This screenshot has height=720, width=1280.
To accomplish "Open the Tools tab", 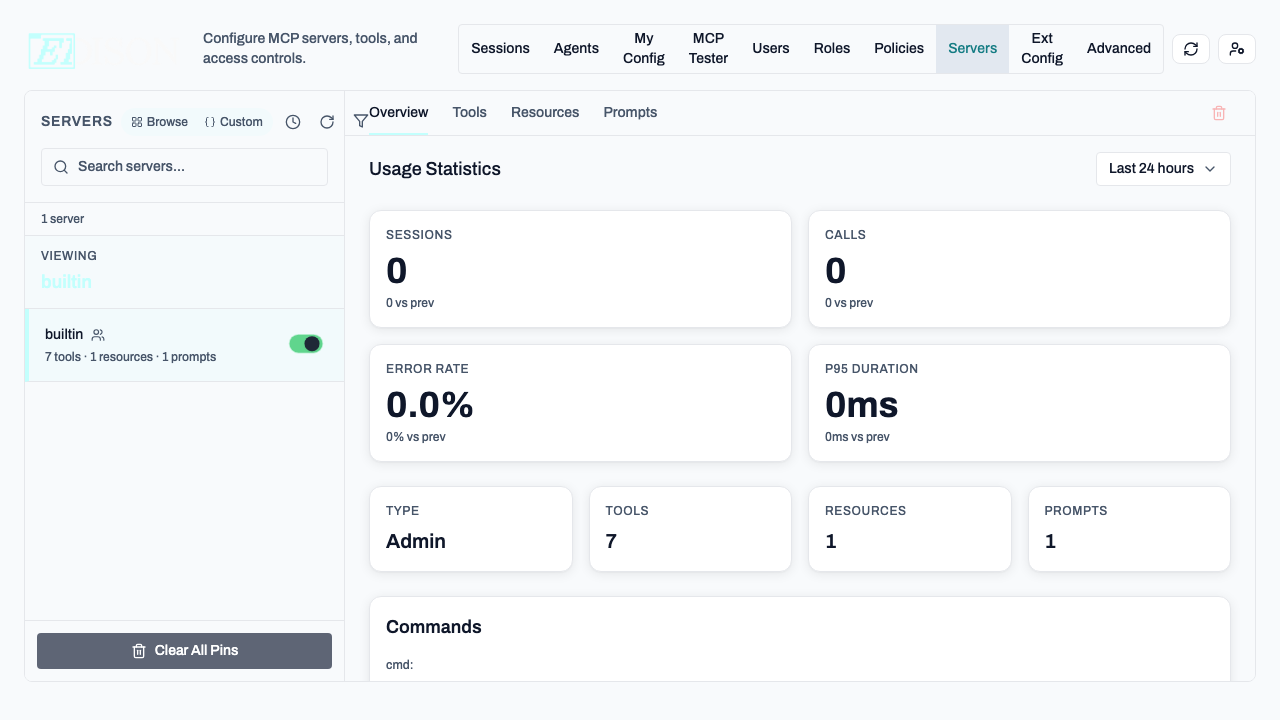I will [x=469, y=113].
